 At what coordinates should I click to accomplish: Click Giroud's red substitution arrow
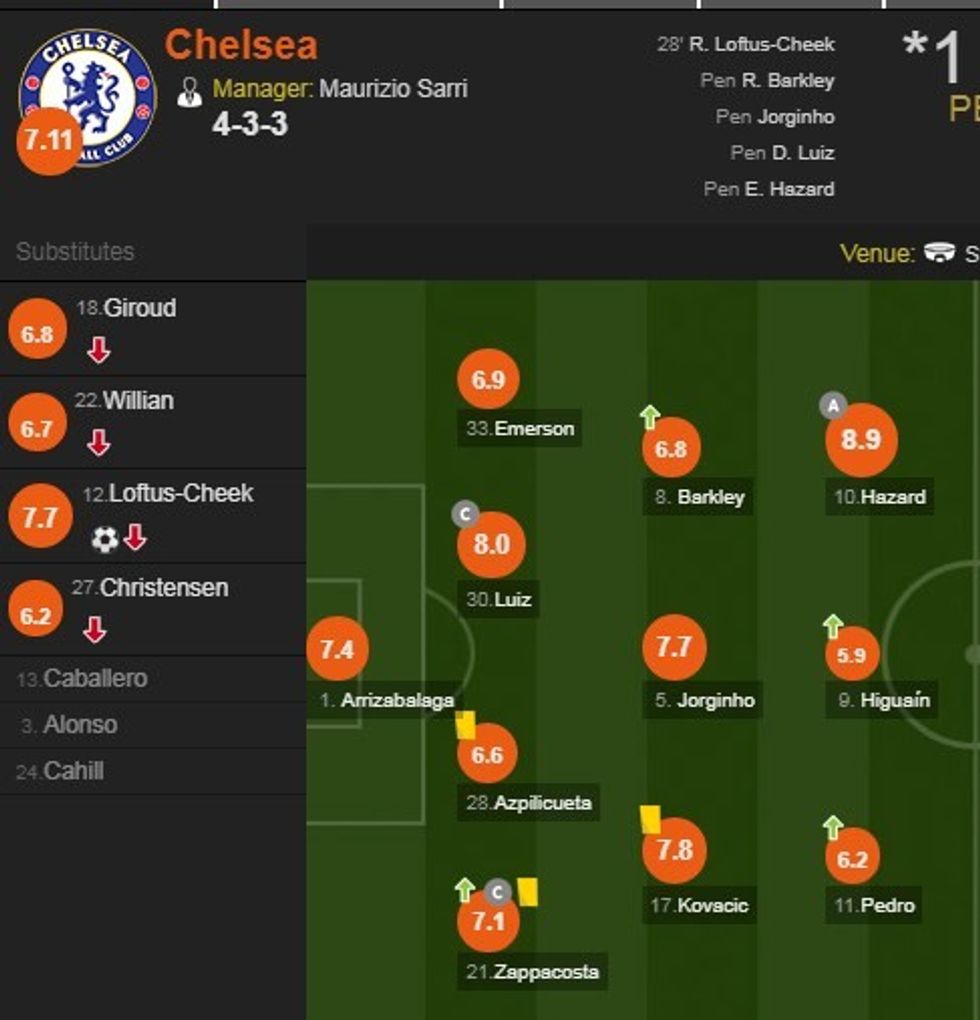tap(98, 350)
